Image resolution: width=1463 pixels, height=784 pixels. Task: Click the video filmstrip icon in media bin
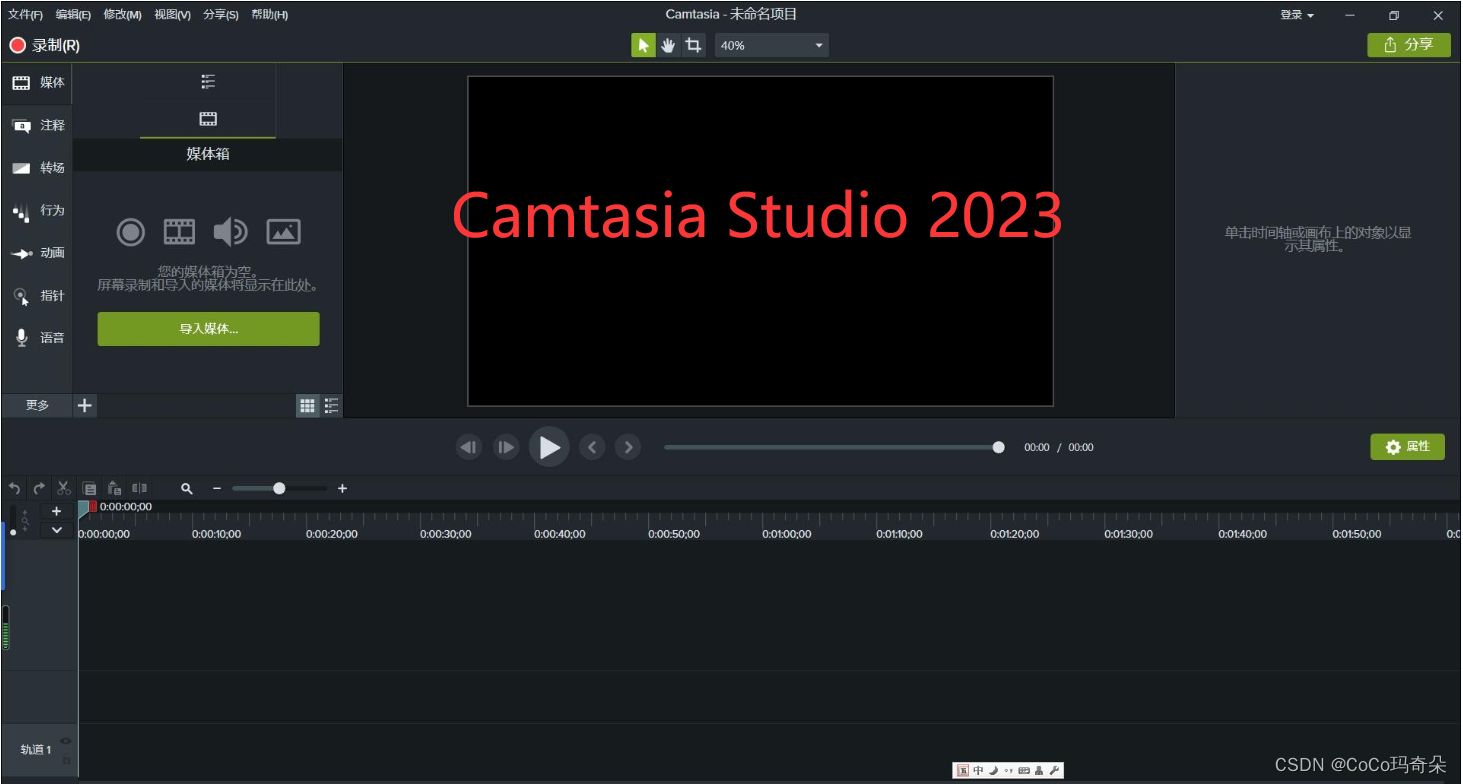tap(179, 232)
